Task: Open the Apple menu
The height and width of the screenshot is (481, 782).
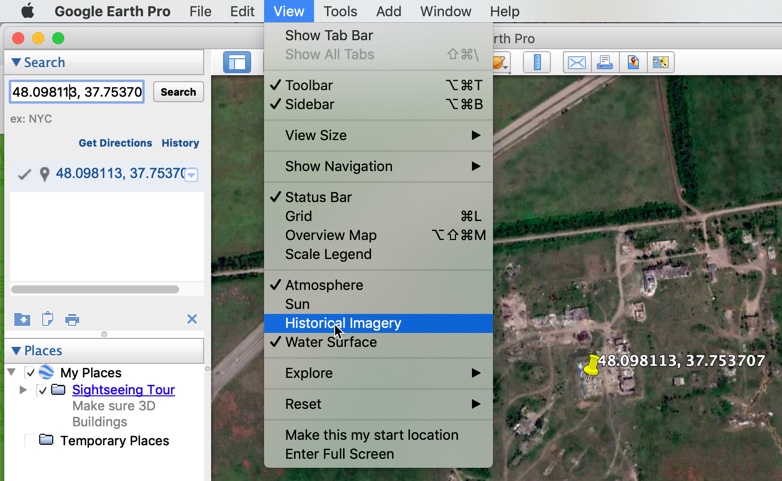Action: (x=27, y=11)
